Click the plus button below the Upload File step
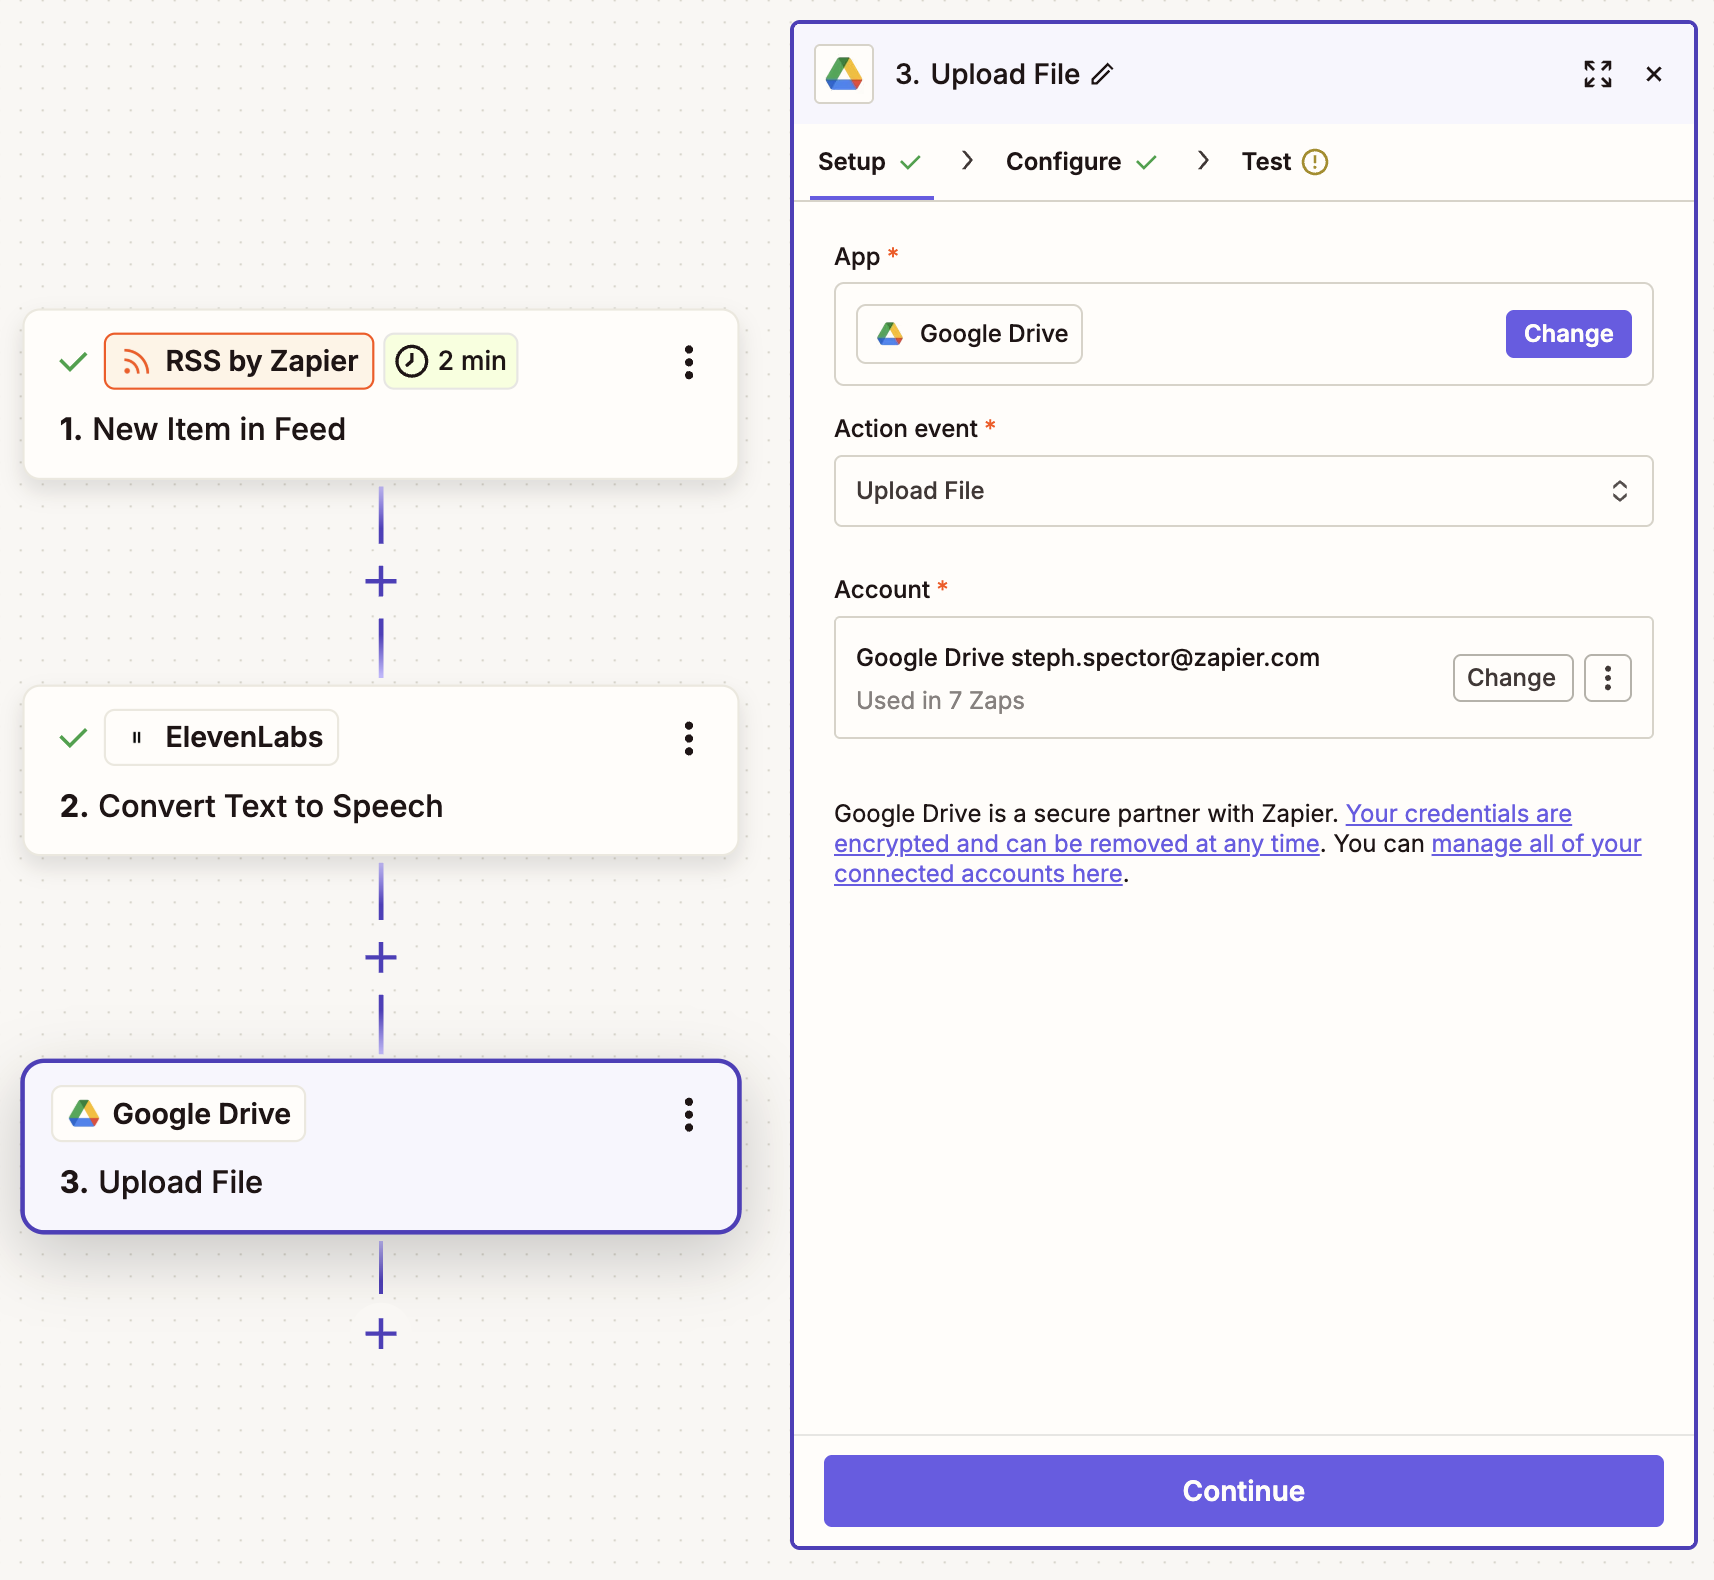1714x1580 pixels. pos(380,1333)
